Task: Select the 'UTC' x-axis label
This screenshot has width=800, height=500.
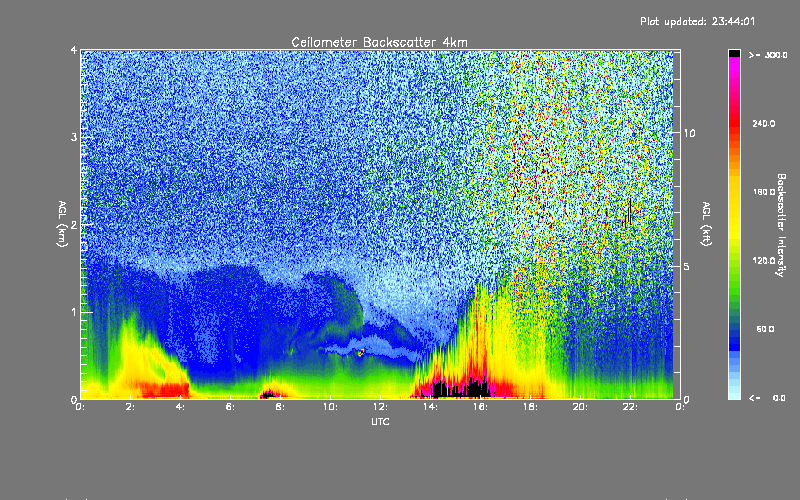Action: tap(380, 421)
